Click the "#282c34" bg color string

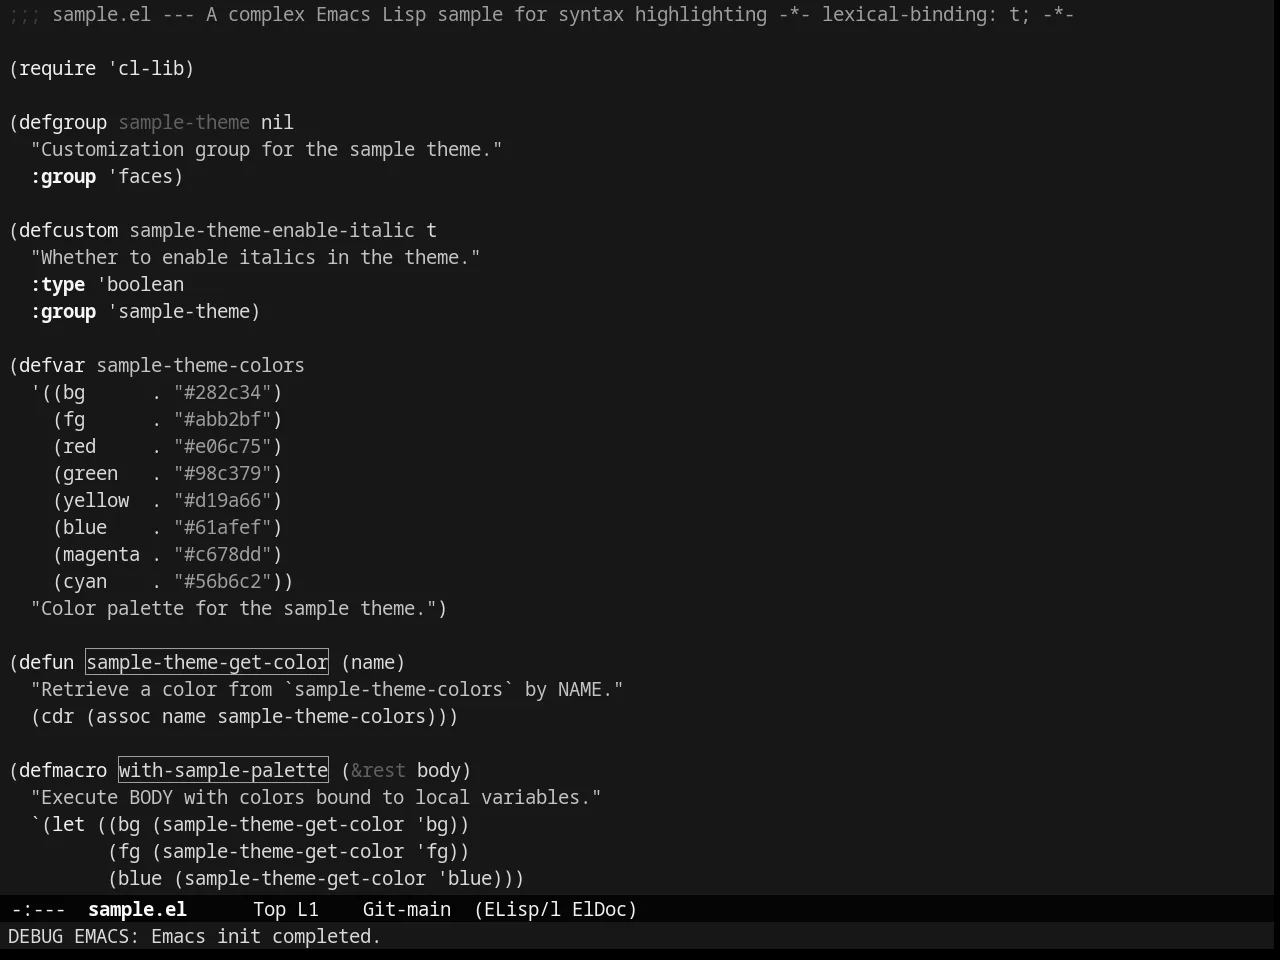coord(223,392)
